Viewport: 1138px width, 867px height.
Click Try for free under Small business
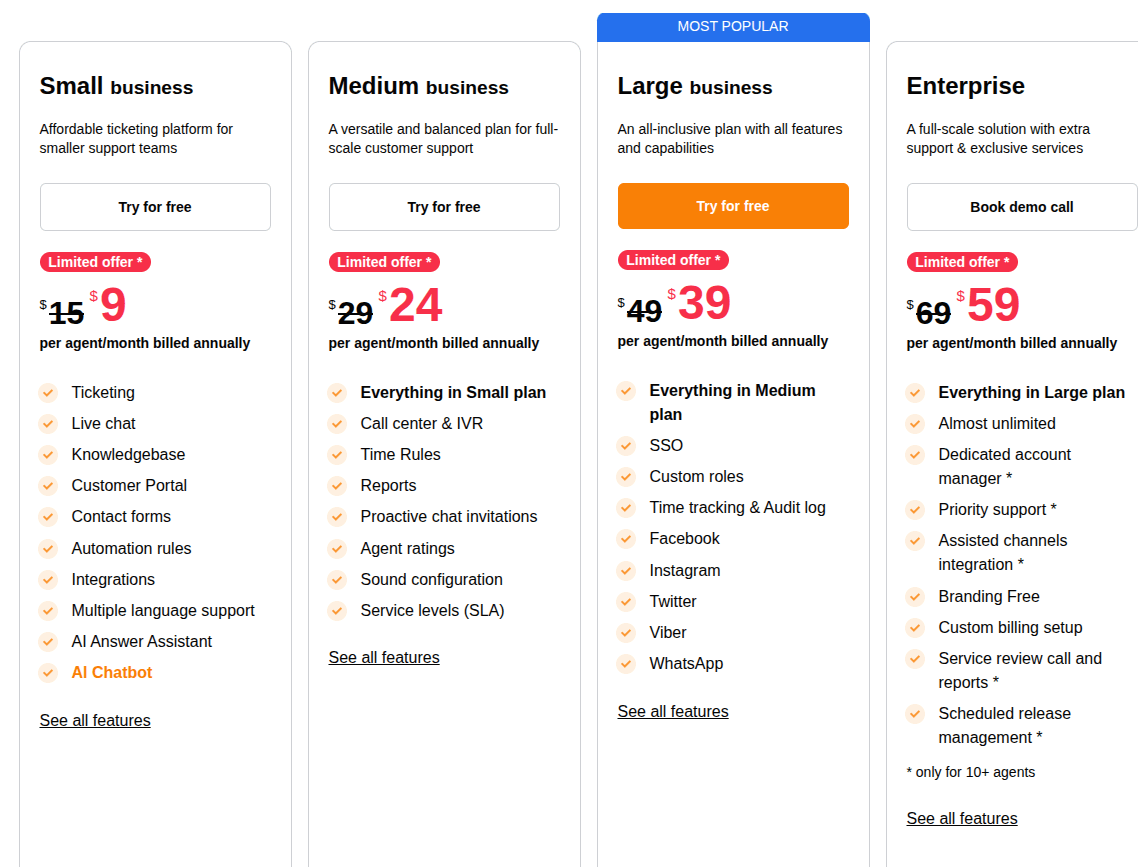click(155, 207)
